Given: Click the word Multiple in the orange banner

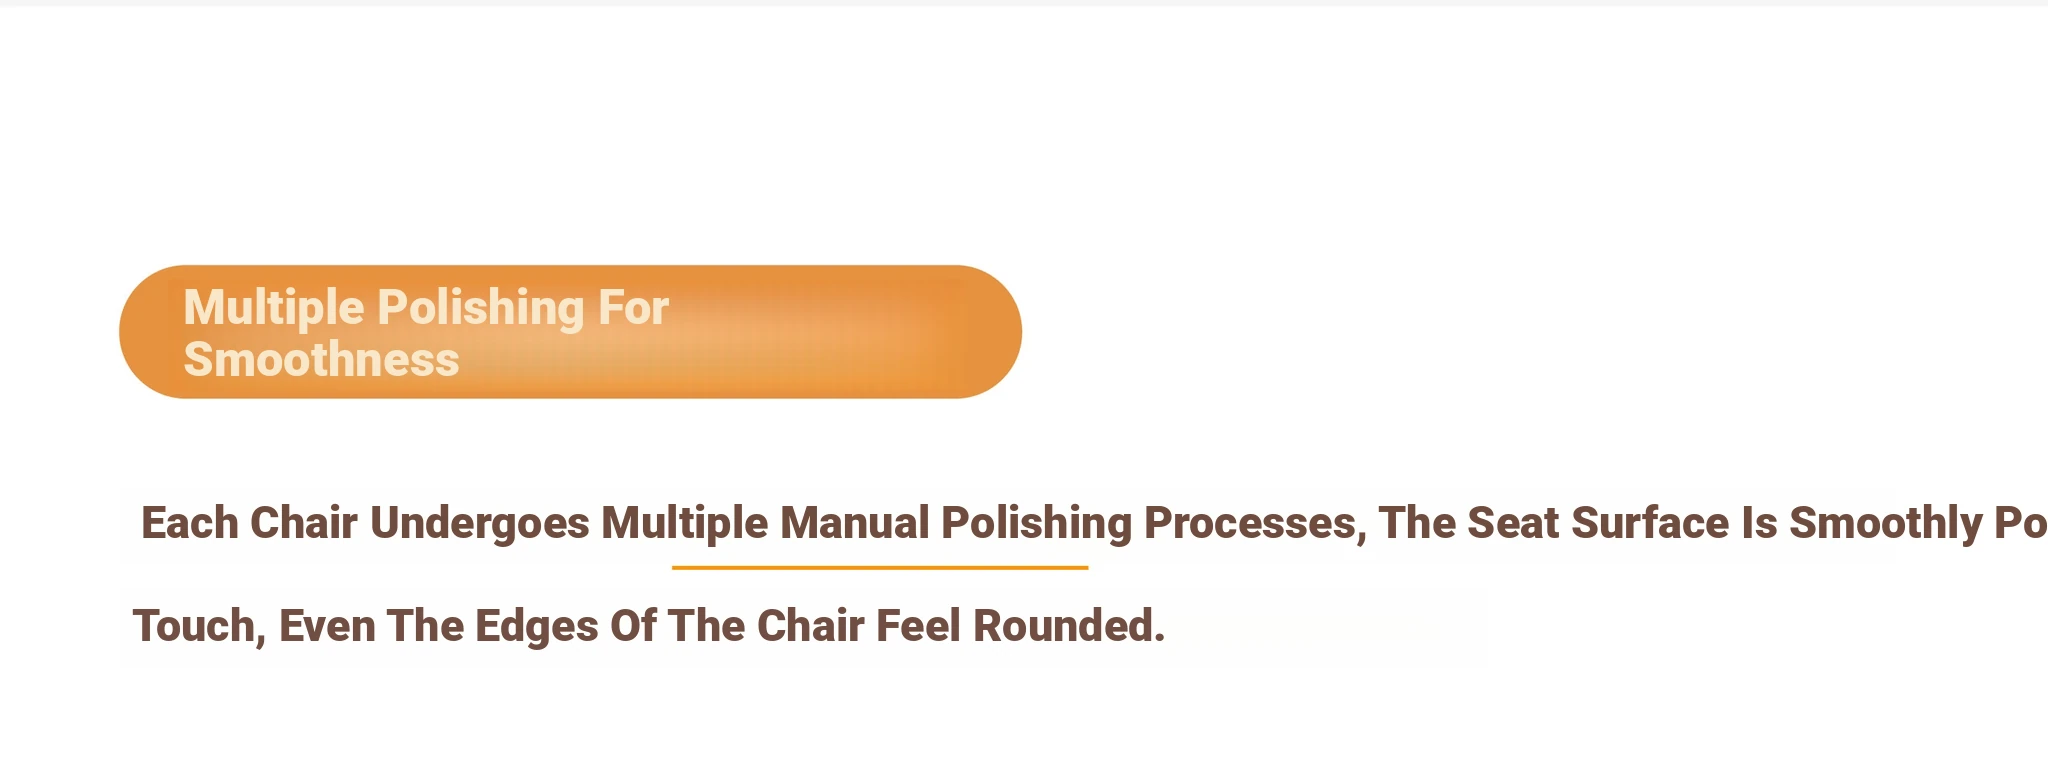Looking at the screenshot, I should [274, 308].
